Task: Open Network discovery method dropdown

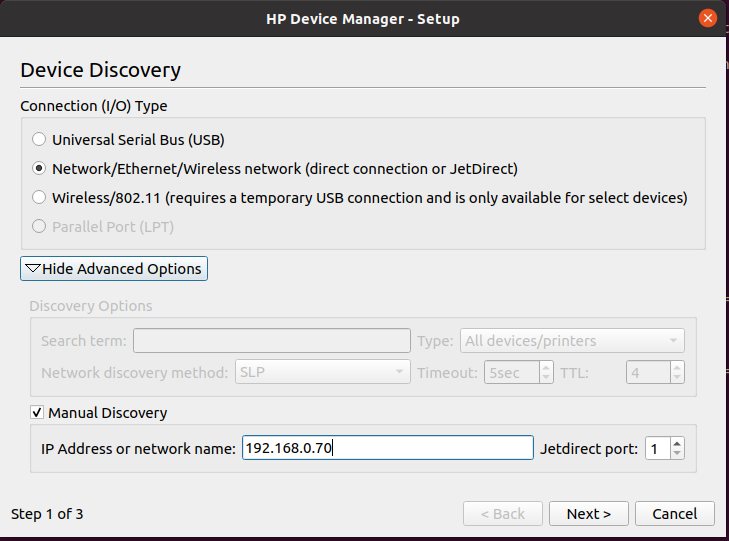Action: pyautogui.click(x=322, y=373)
